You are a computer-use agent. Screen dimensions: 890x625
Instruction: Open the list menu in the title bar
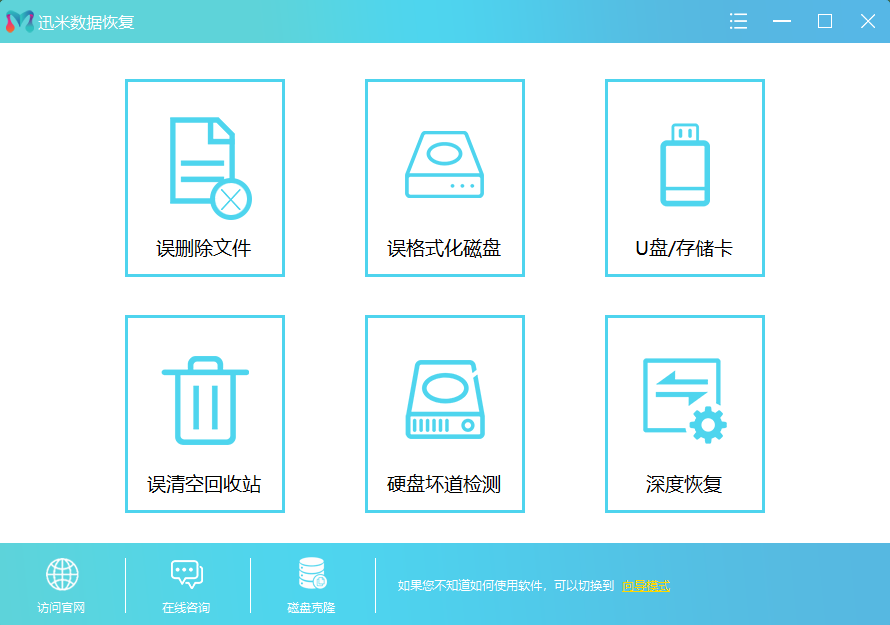click(x=738, y=20)
